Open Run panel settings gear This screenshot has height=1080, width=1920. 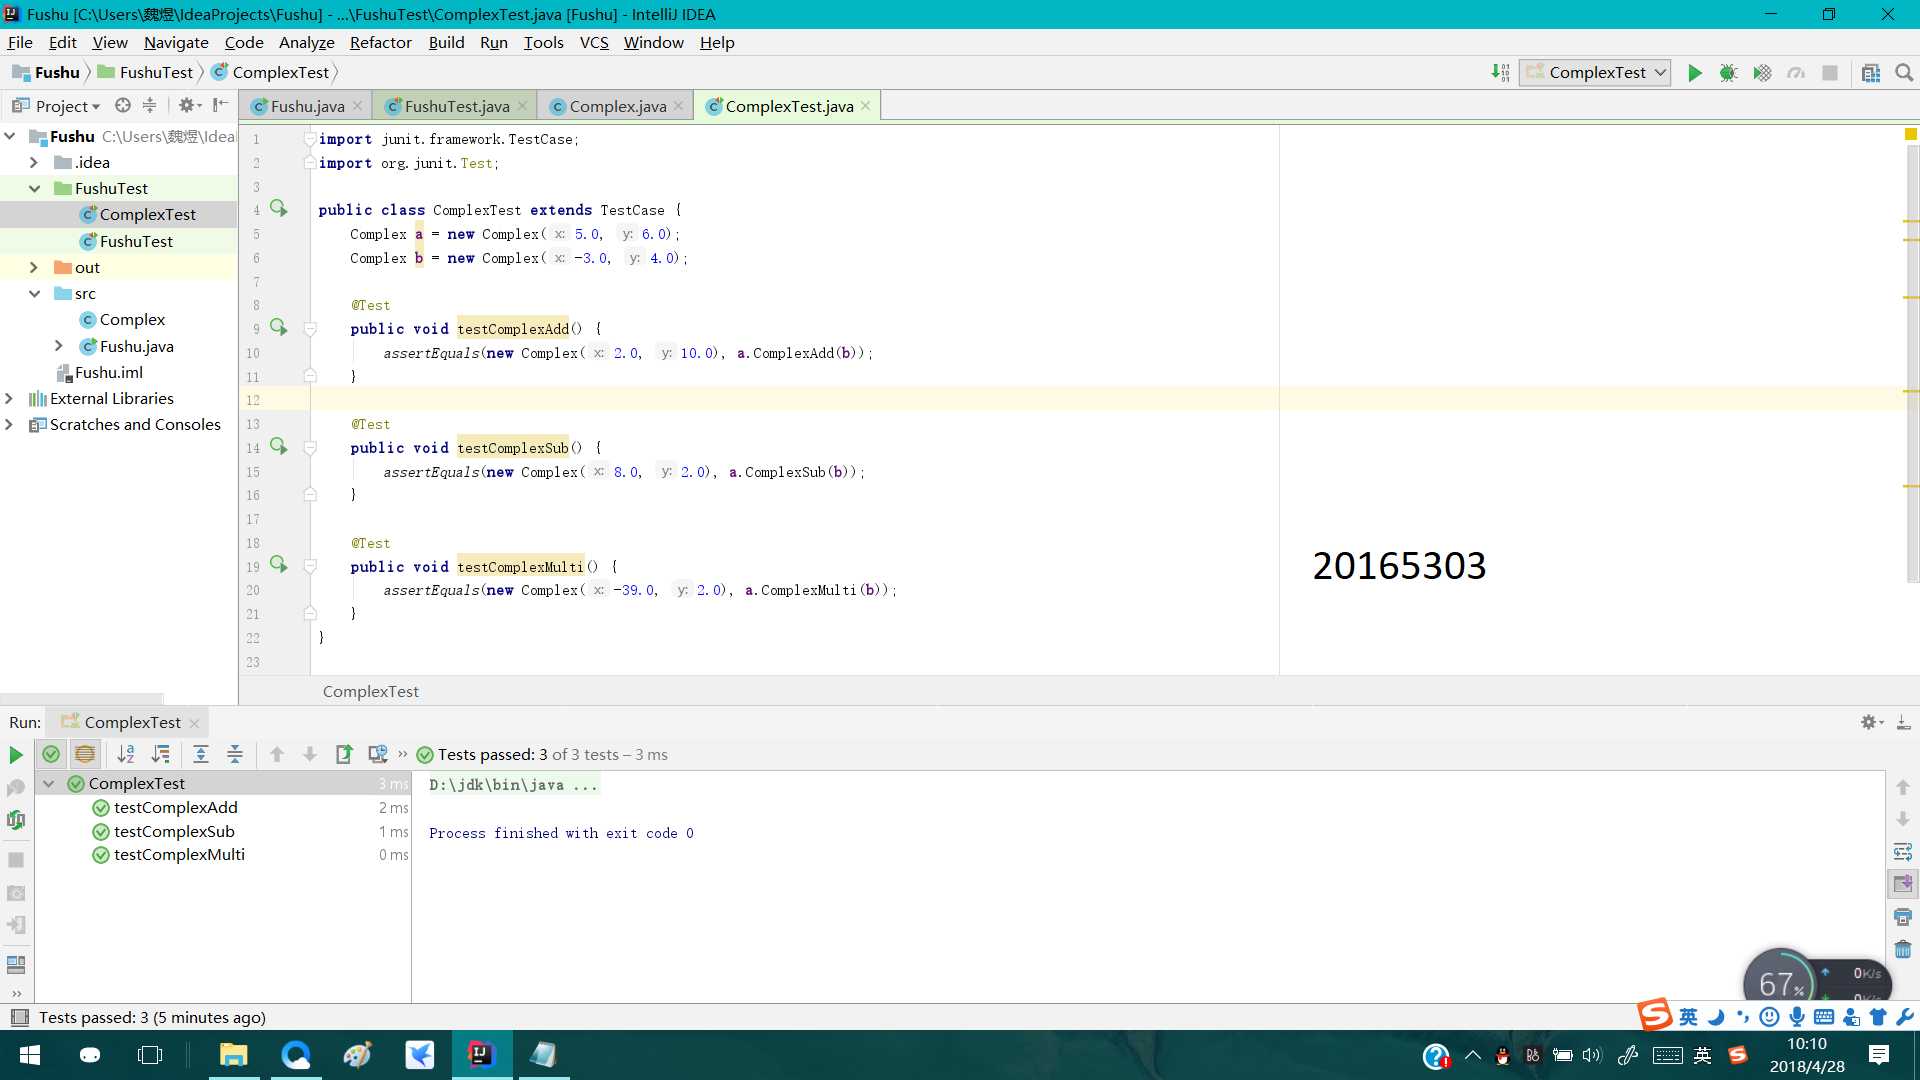click(x=1870, y=722)
